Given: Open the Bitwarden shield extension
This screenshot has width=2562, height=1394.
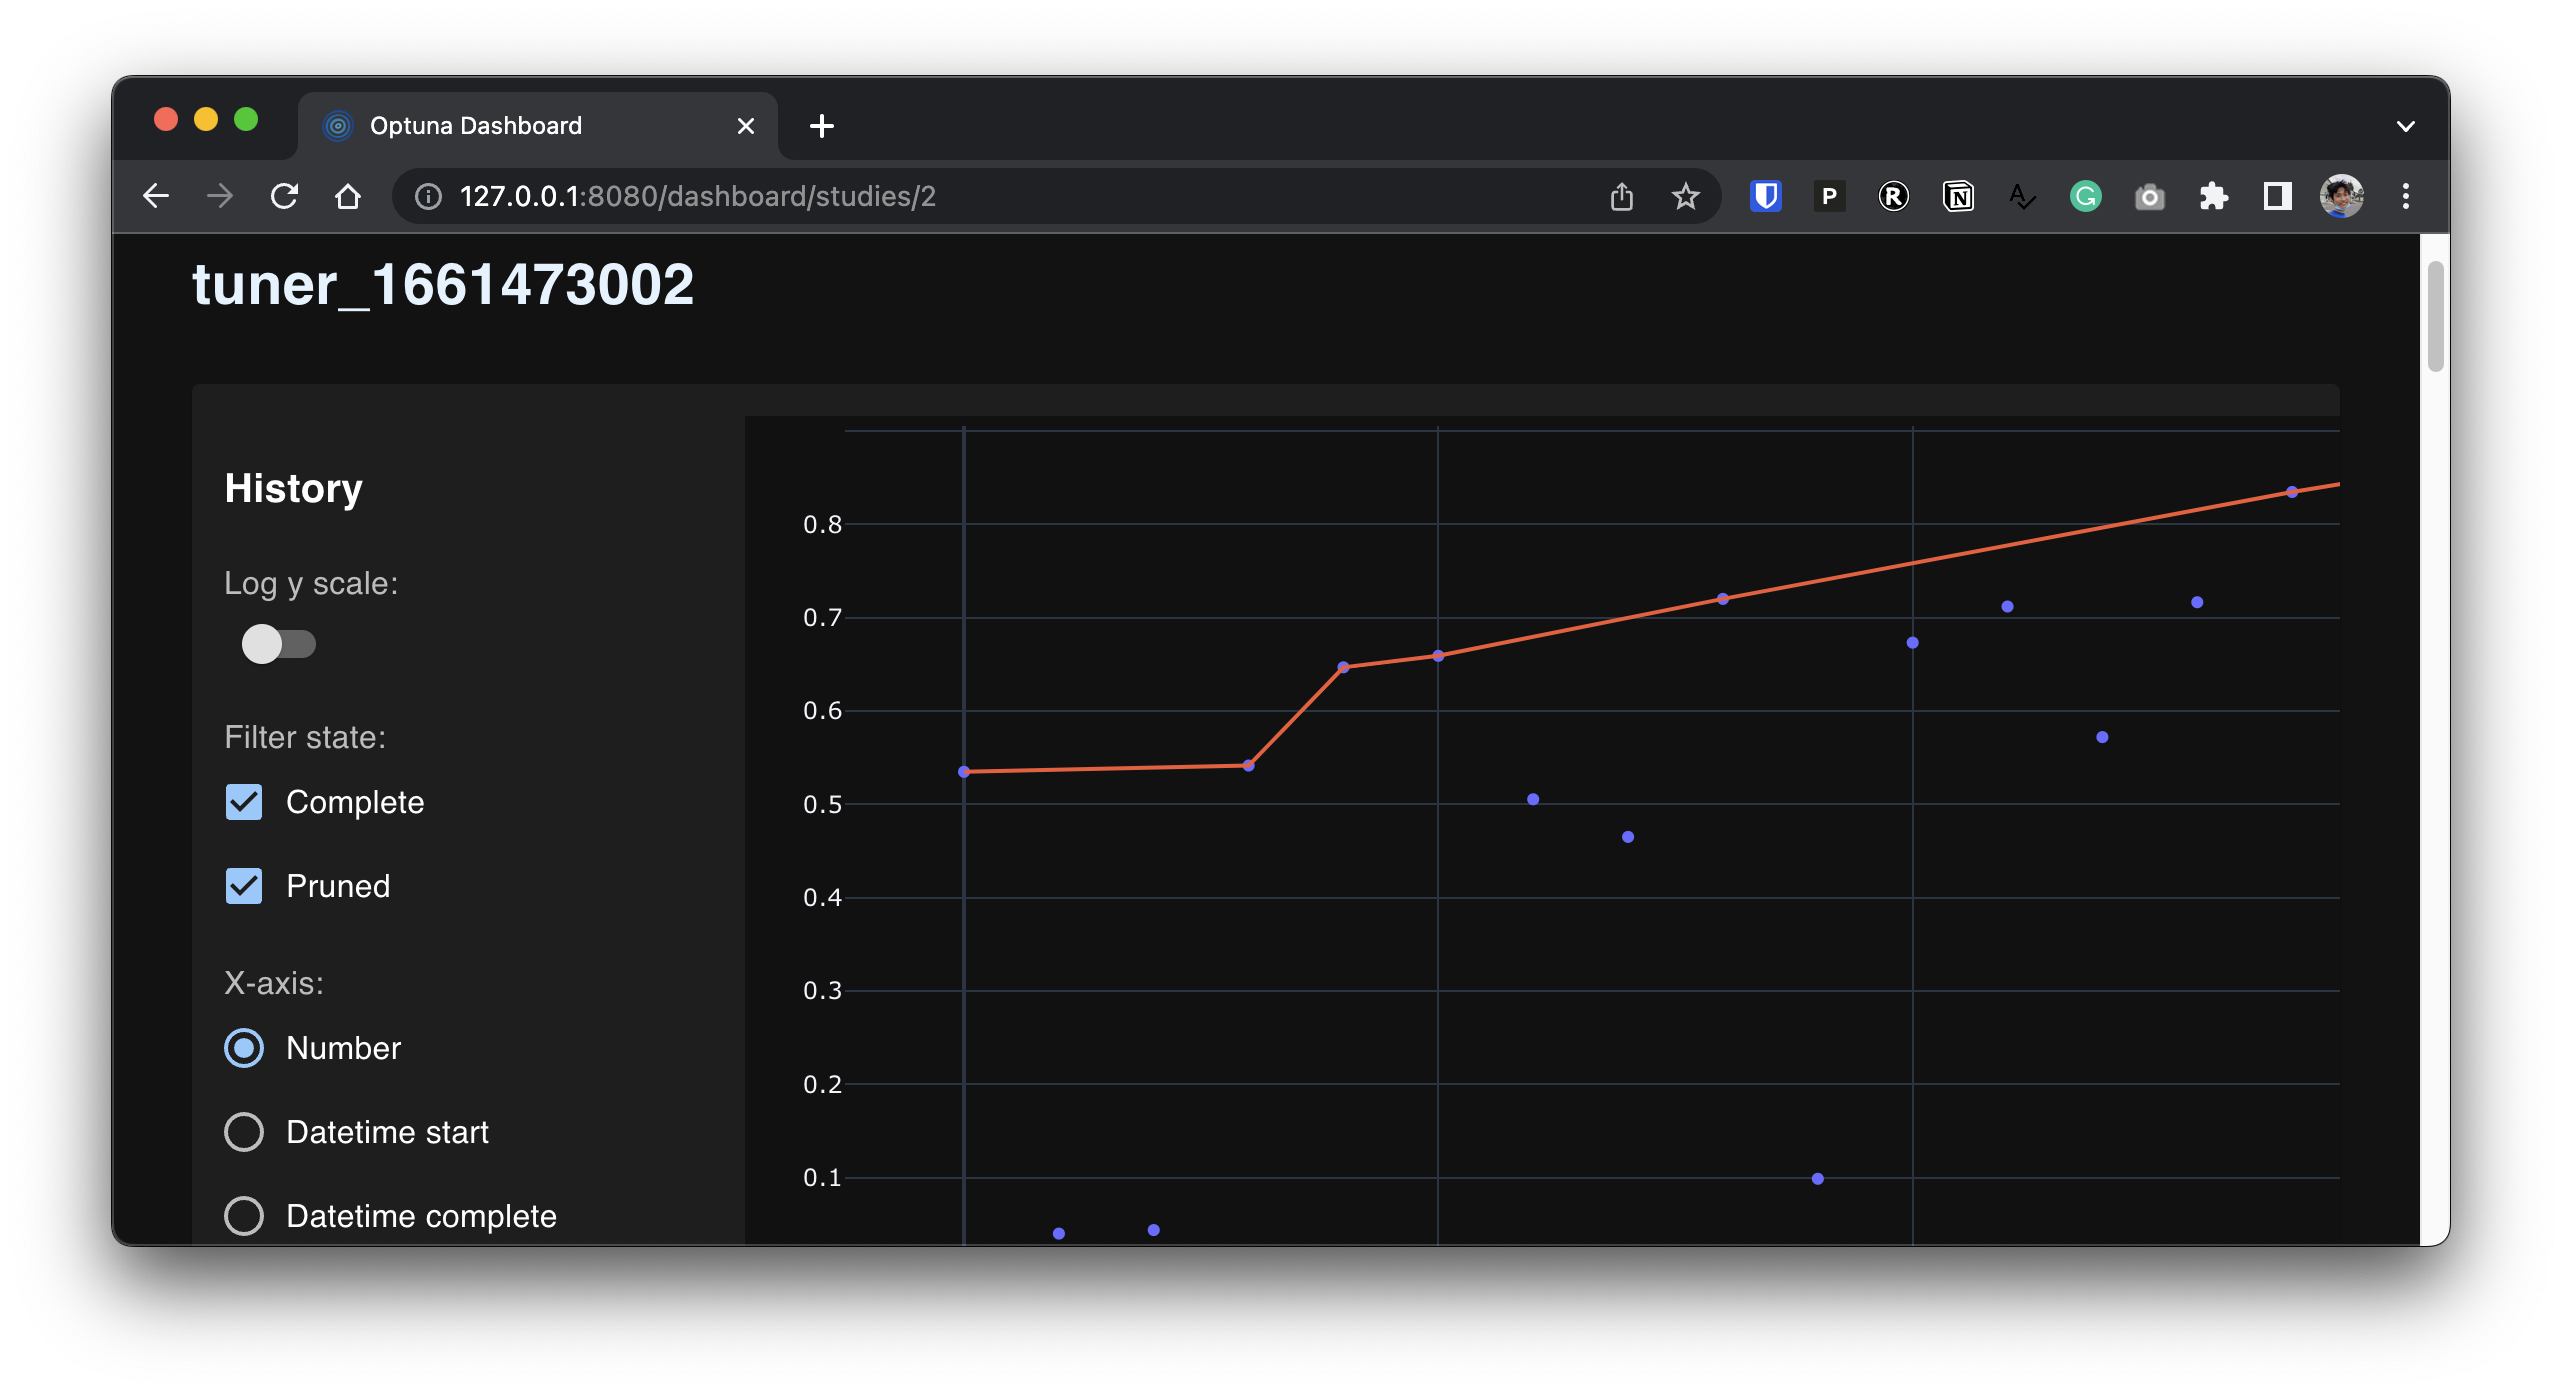Looking at the screenshot, I should click(1764, 196).
